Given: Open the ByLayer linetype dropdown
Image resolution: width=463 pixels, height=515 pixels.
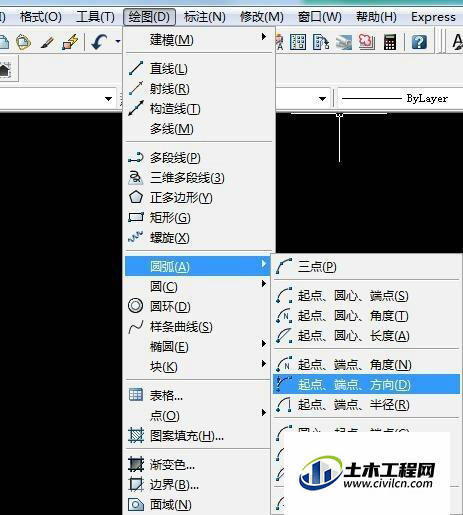Looking at the screenshot, I should coord(400,99).
